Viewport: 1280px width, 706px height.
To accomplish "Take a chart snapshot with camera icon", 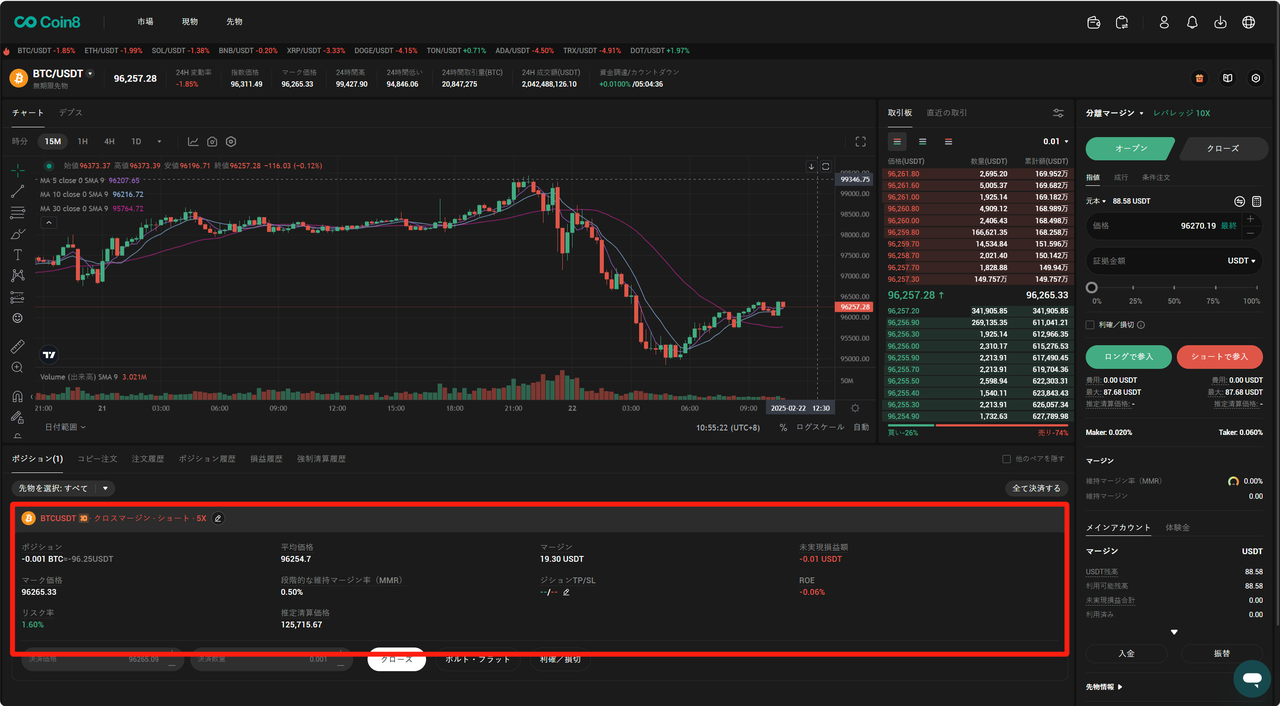I will [212, 142].
